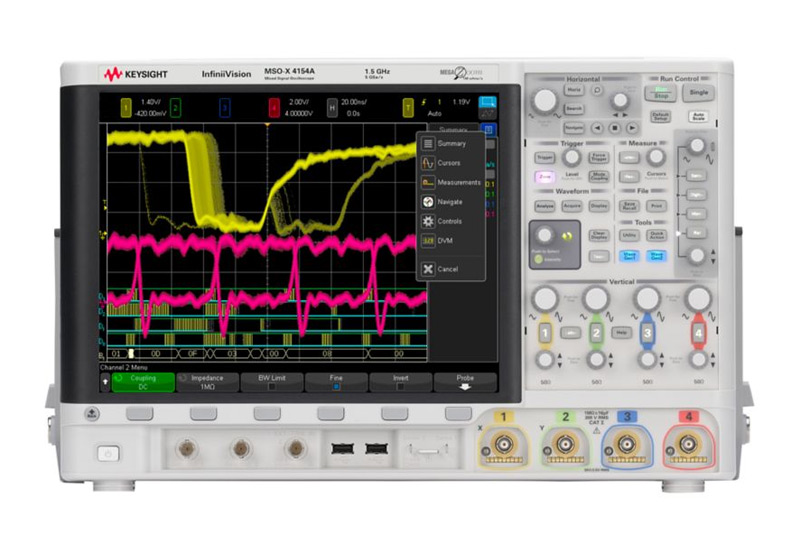
Task: Select the DVM icon
Action: [428, 240]
